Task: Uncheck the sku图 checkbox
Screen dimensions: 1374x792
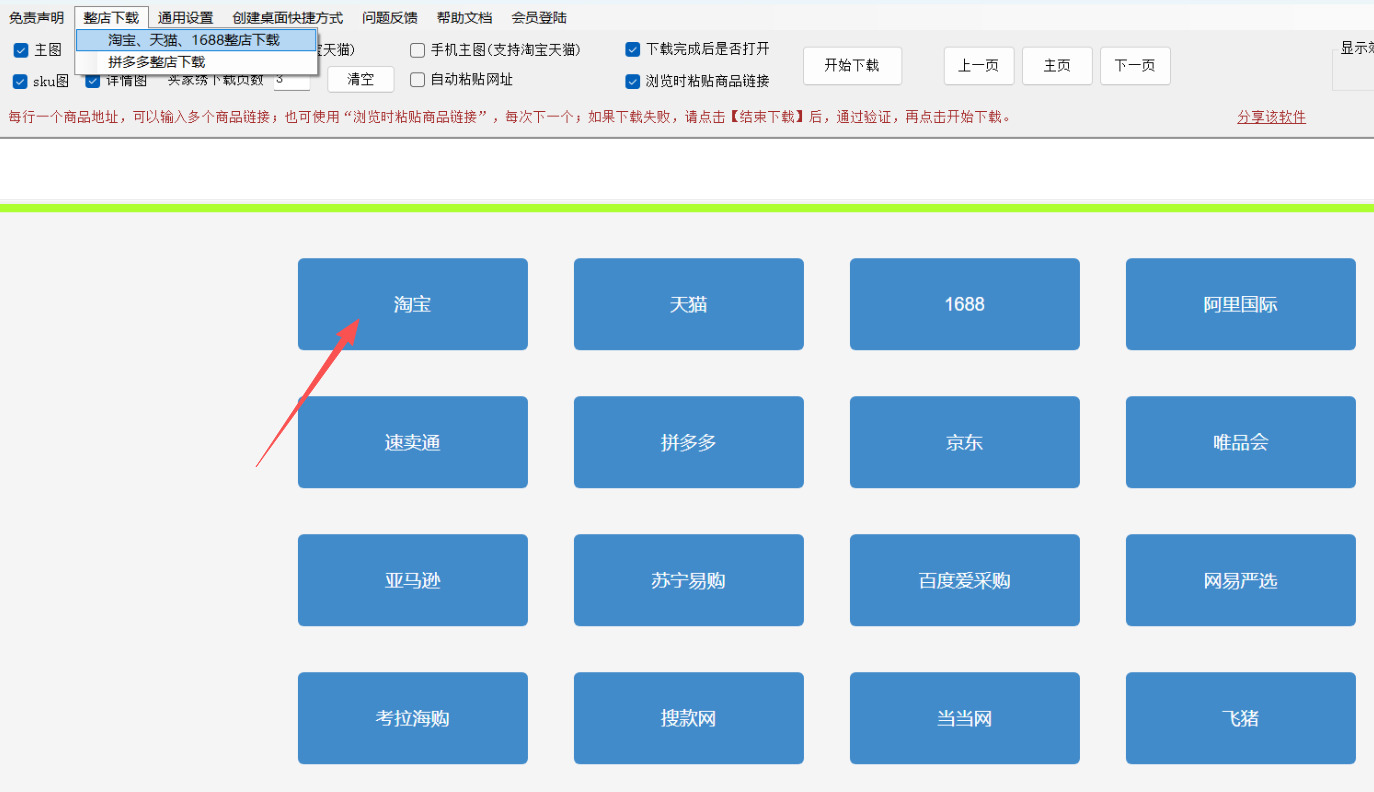Action: pyautogui.click(x=20, y=81)
